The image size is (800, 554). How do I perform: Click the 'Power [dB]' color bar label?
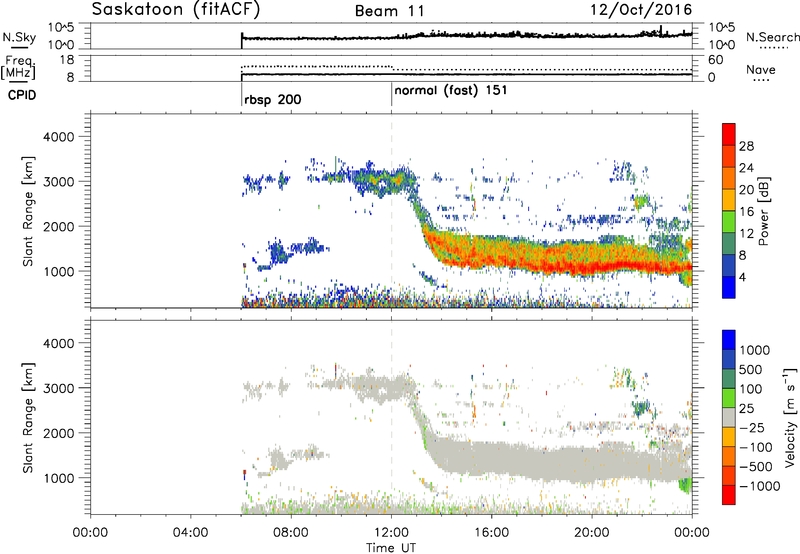[x=763, y=211]
